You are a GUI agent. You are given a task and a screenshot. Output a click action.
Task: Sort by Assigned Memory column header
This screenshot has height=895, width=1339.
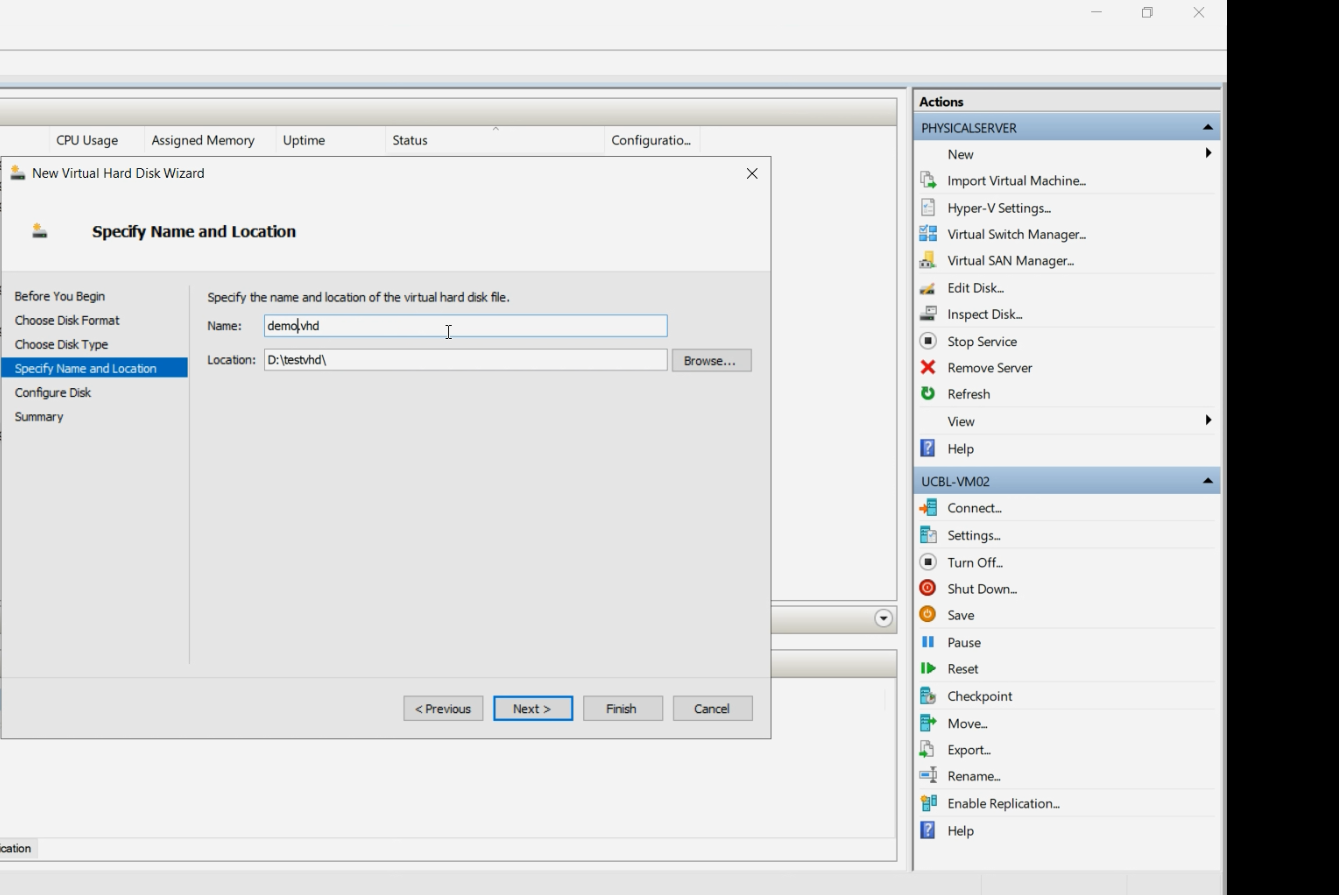tap(203, 140)
